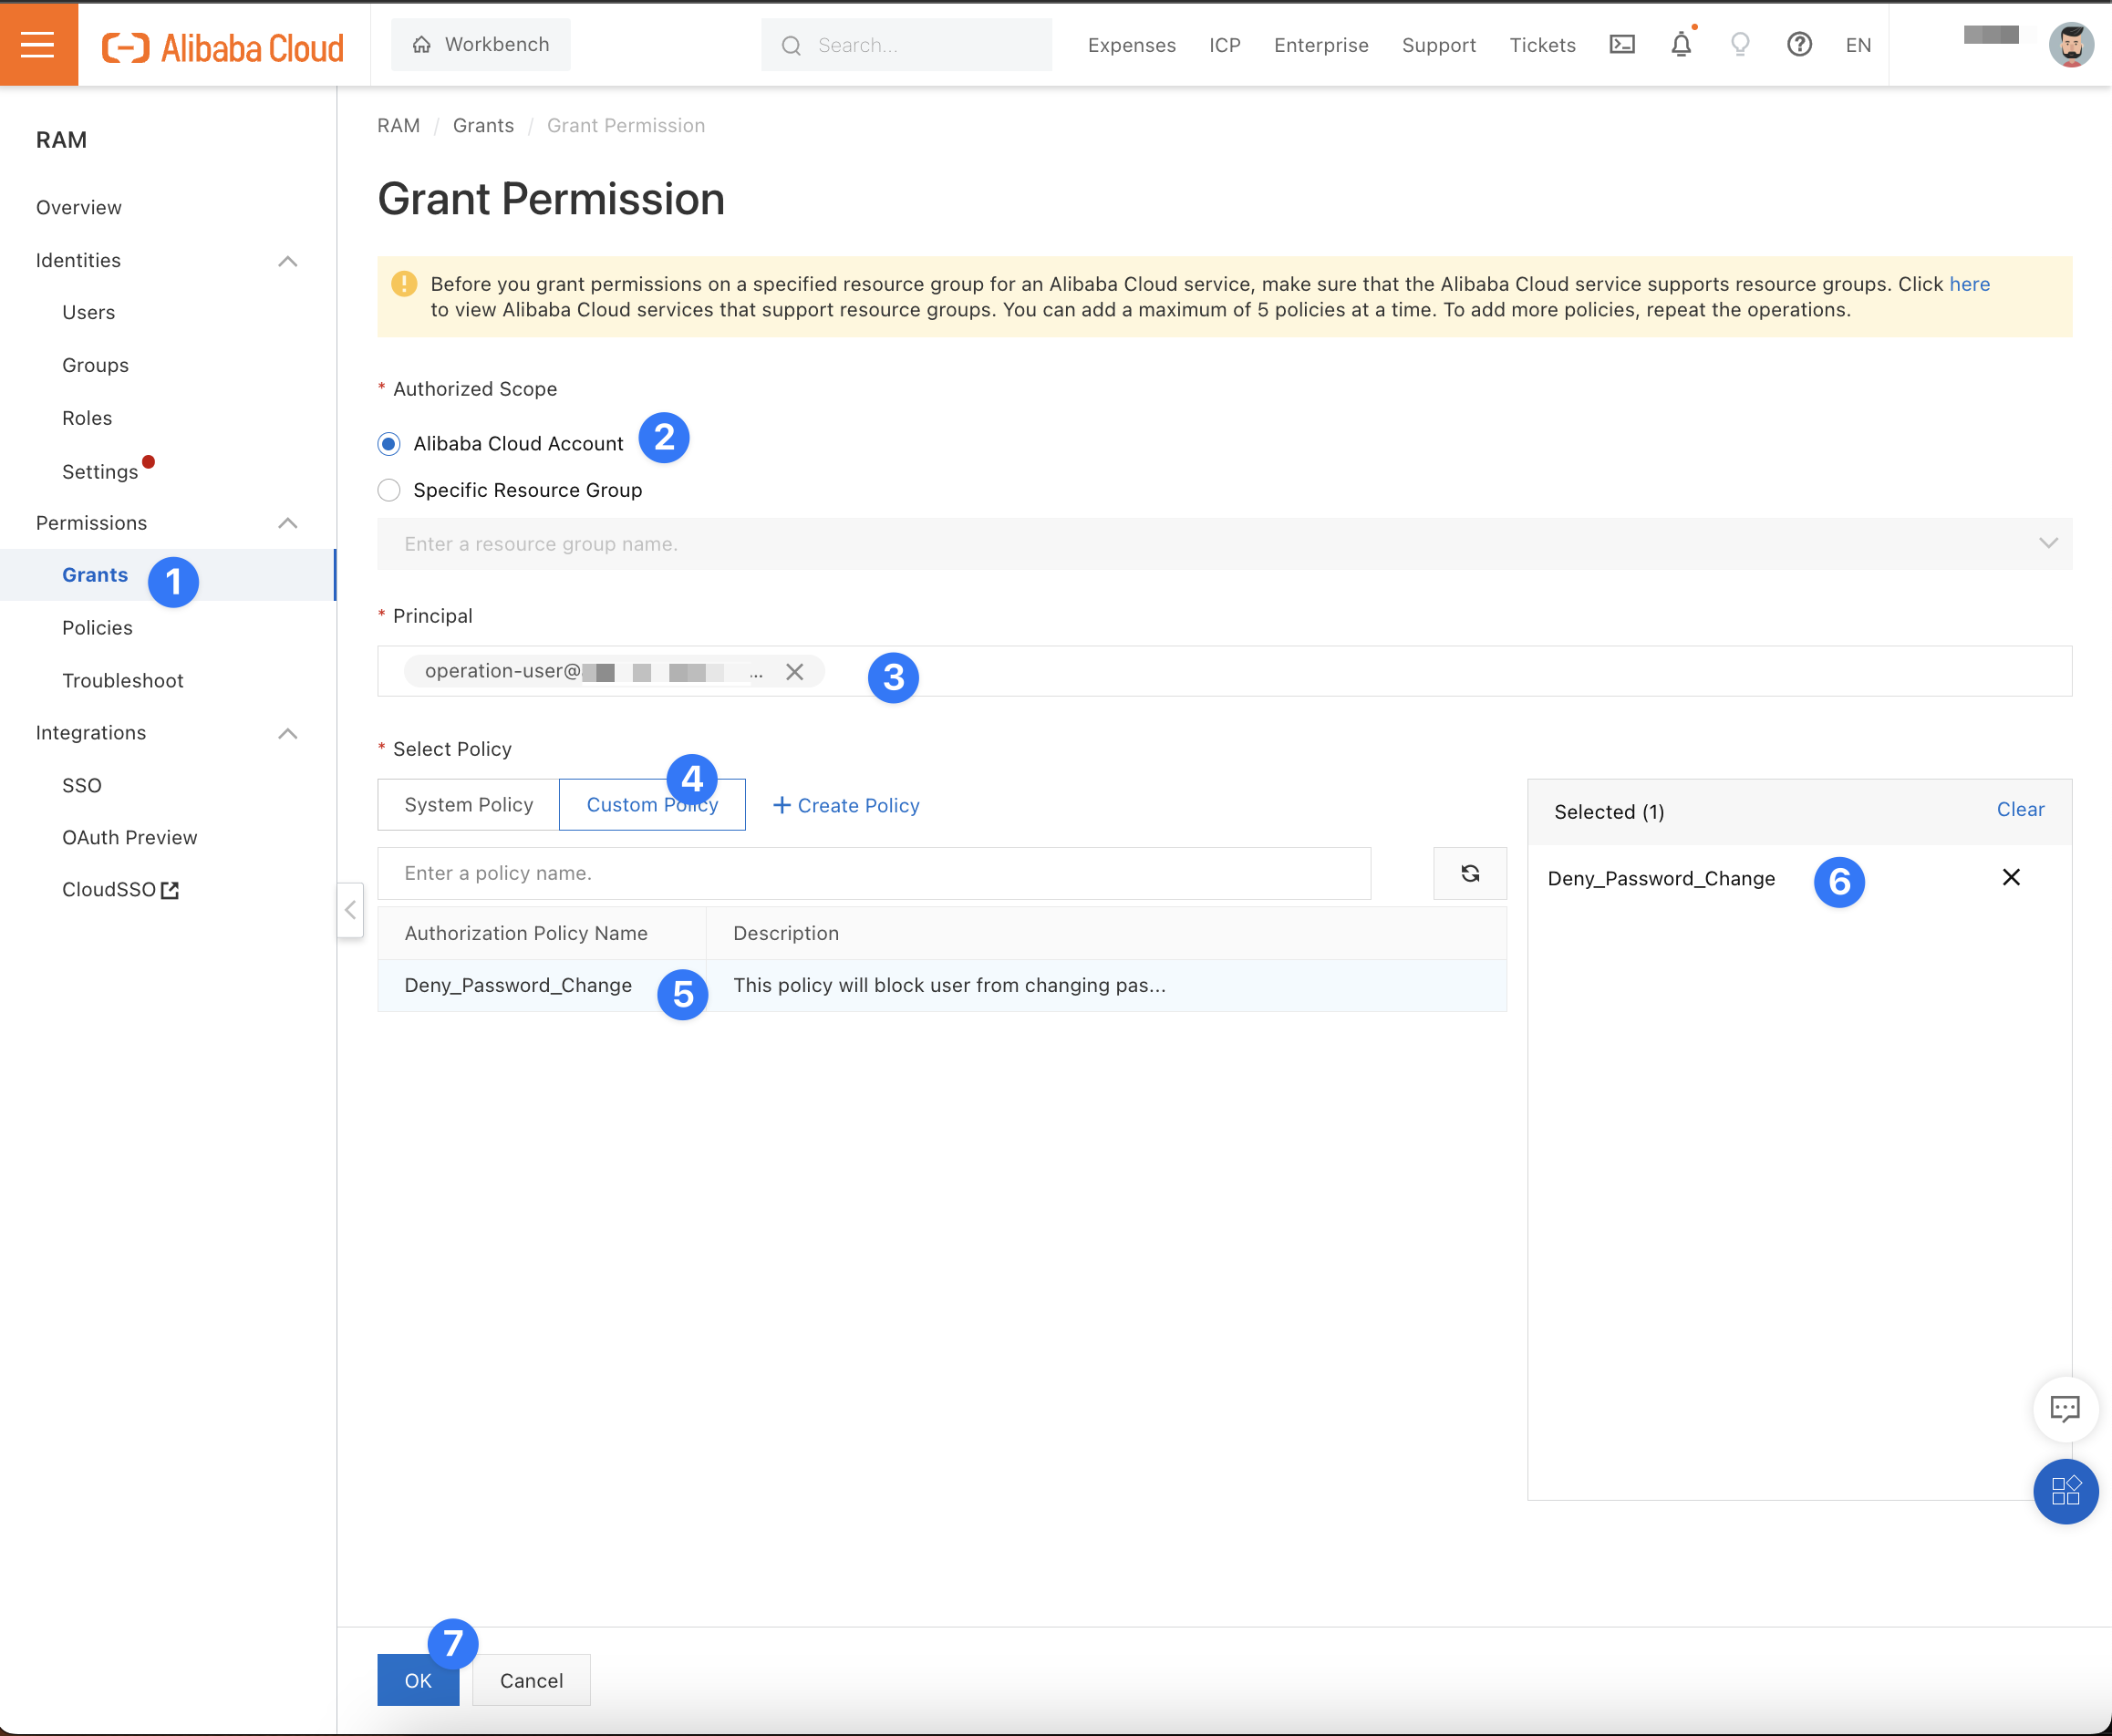Open the hamburger navigation menu
Screen dimensions: 2112x1736
(38, 44)
